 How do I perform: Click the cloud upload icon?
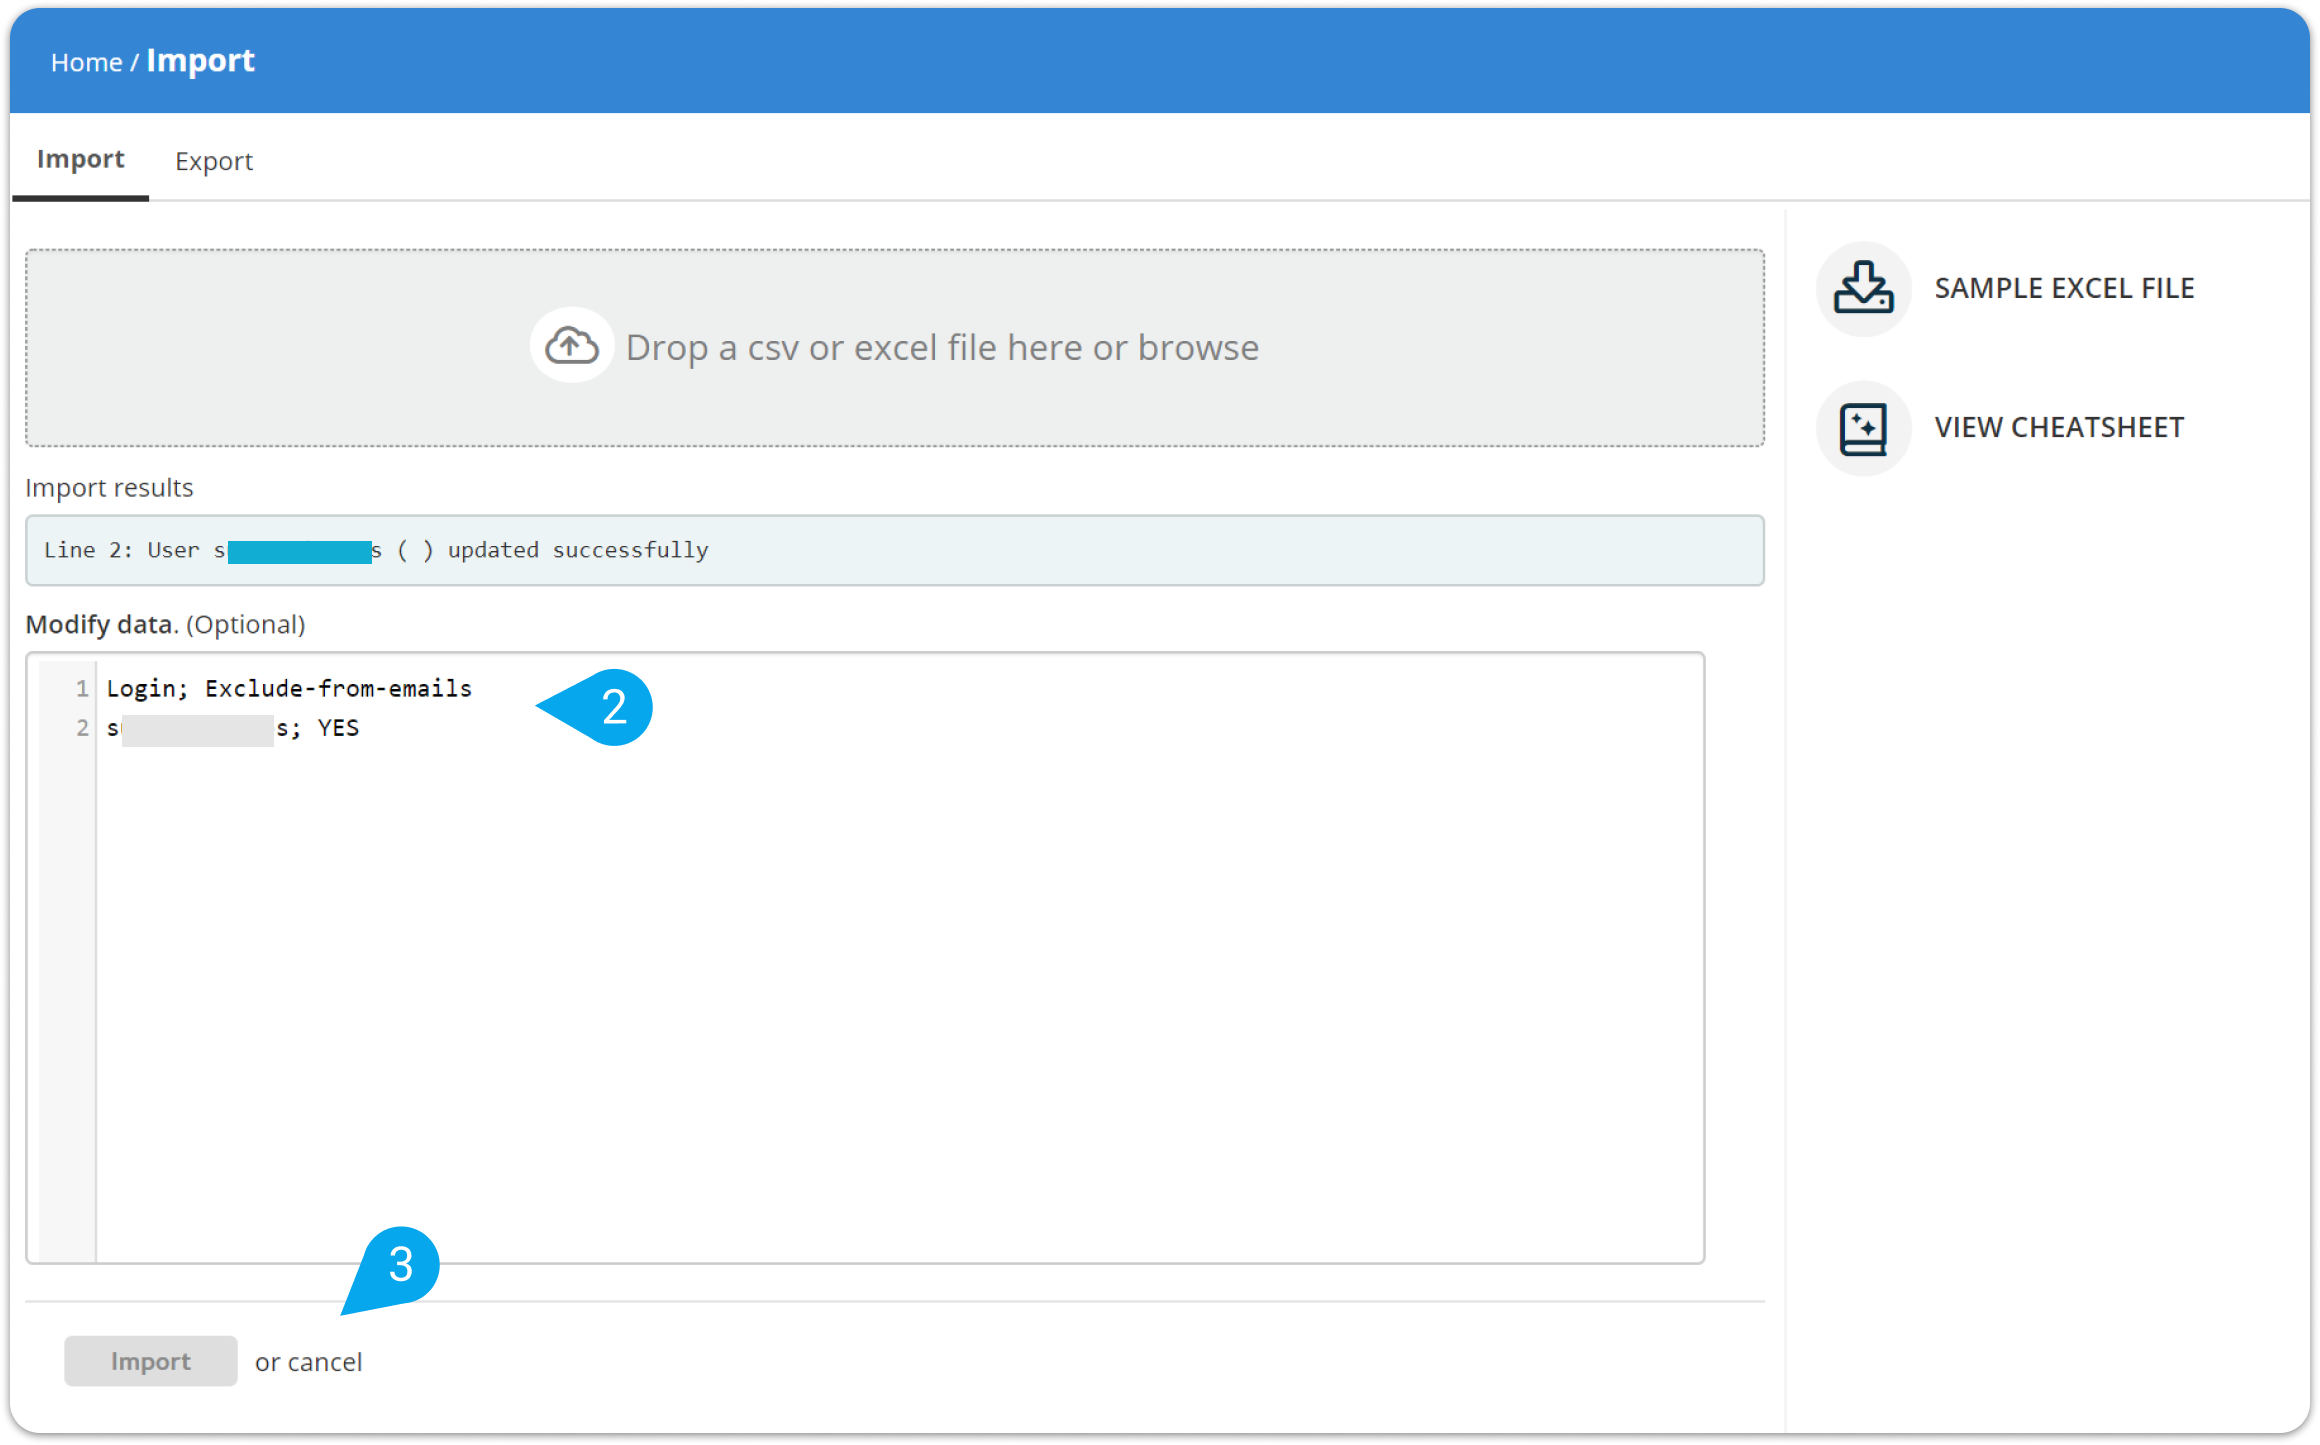coord(571,346)
